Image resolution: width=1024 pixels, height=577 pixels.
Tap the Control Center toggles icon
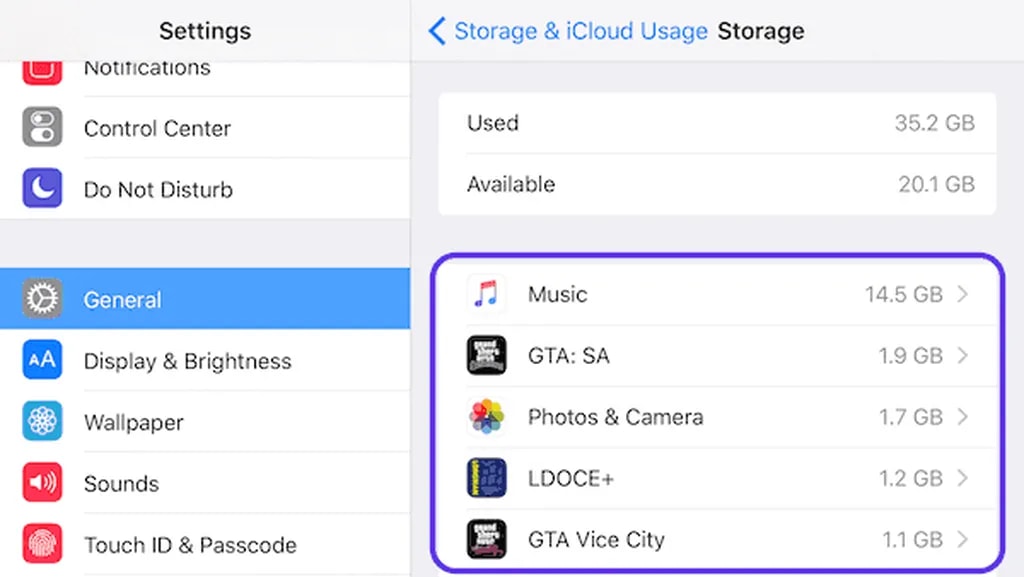42,128
